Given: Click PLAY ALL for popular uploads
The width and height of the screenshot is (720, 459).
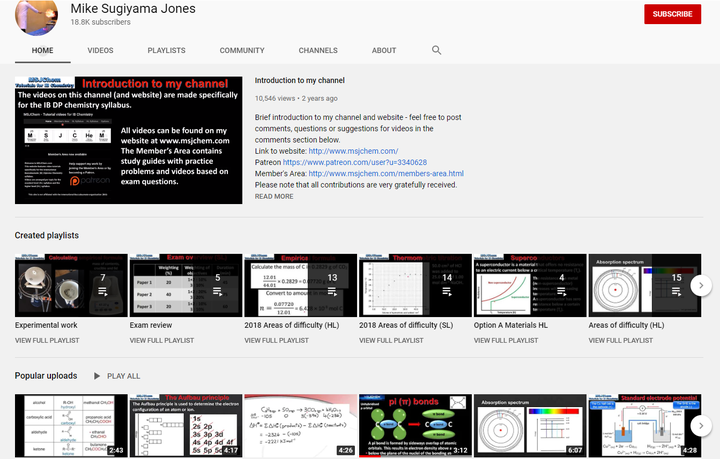Looking at the screenshot, I should click(124, 376).
